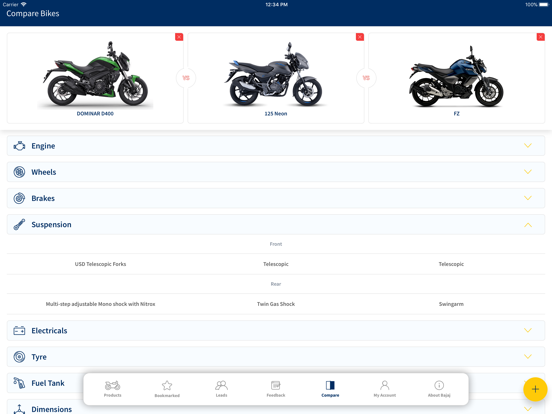Click the Engine section label
The height and width of the screenshot is (414, 552).
click(x=43, y=146)
